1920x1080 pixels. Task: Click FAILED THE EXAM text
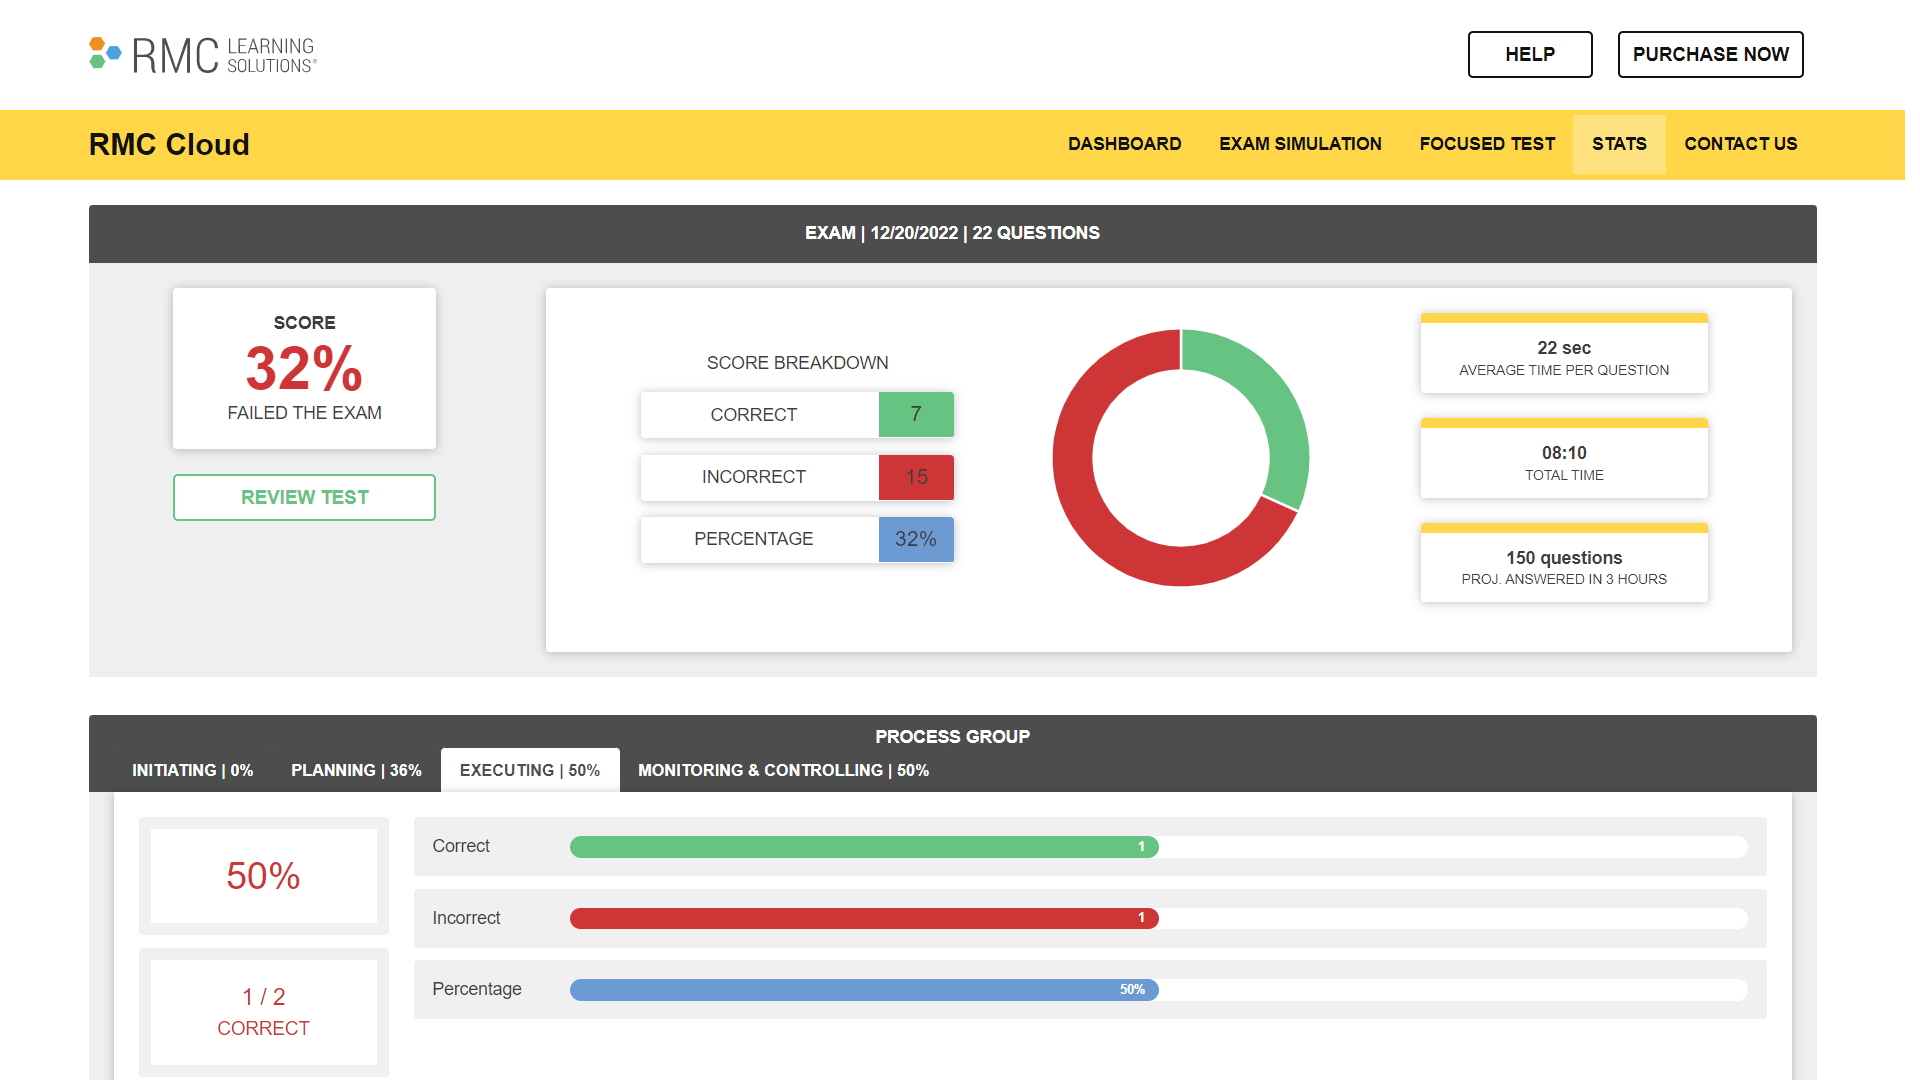[x=304, y=413]
